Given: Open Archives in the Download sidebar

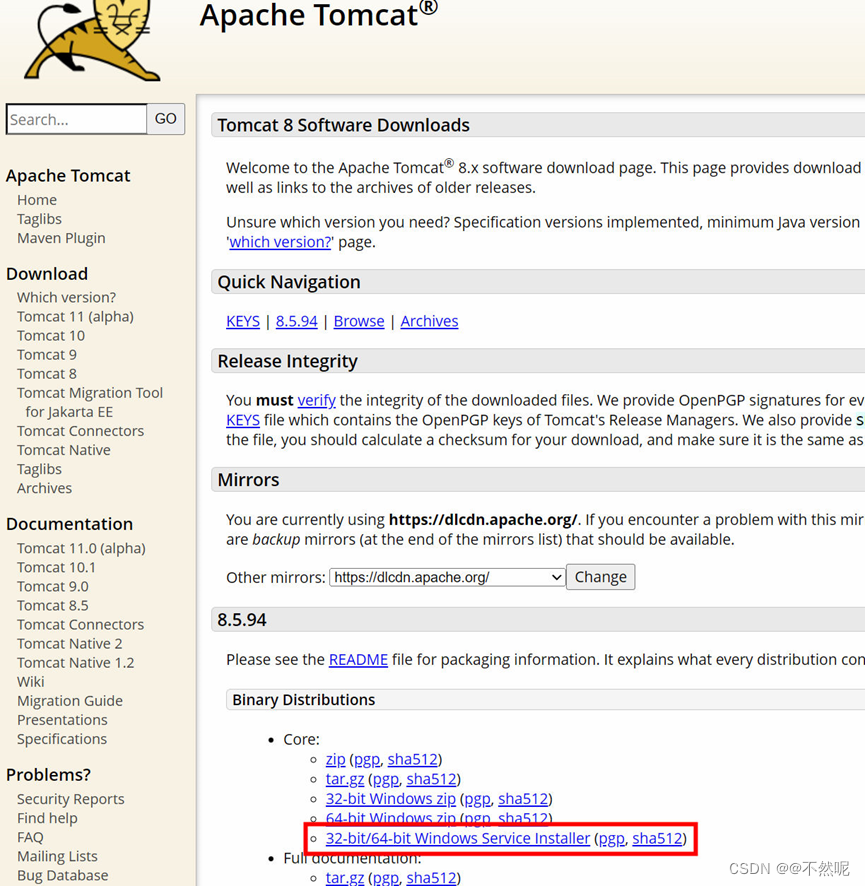Looking at the screenshot, I should click(x=45, y=488).
